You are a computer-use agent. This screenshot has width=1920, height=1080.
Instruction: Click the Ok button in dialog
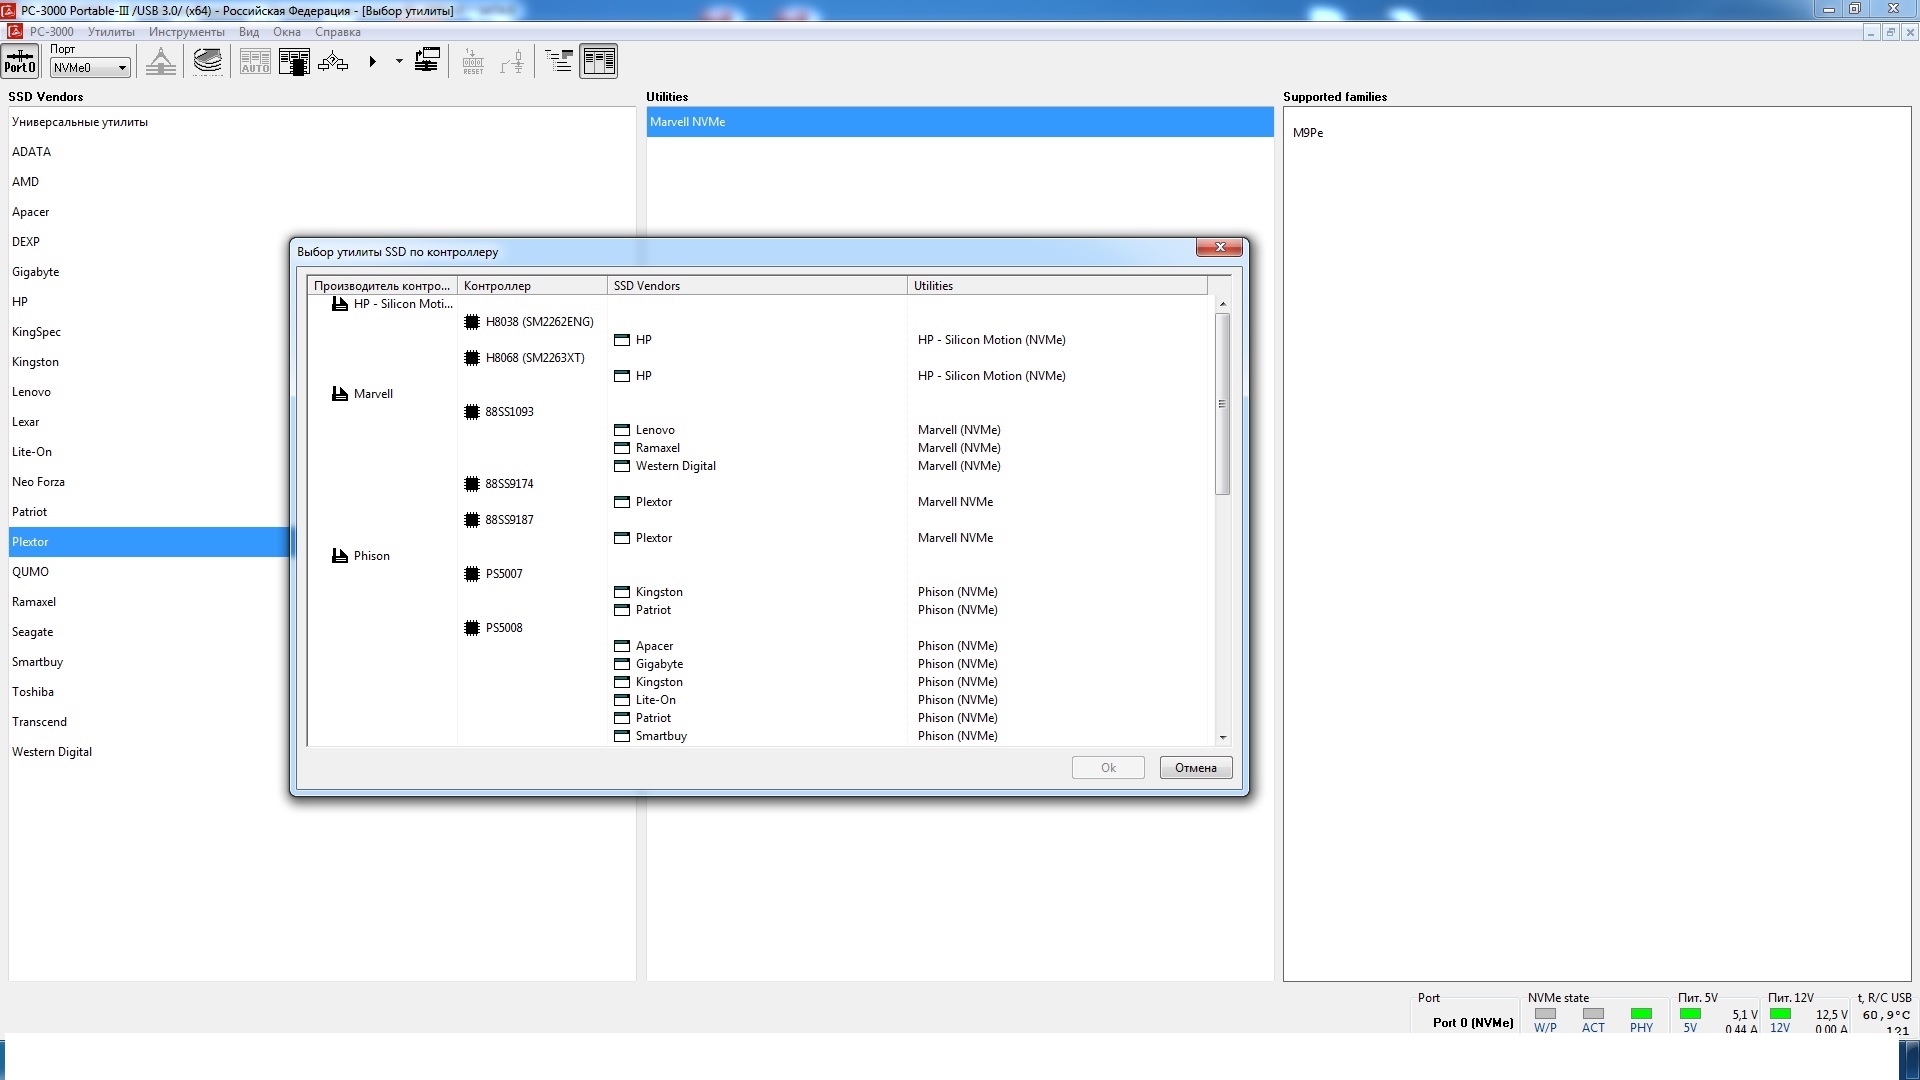(x=1108, y=768)
